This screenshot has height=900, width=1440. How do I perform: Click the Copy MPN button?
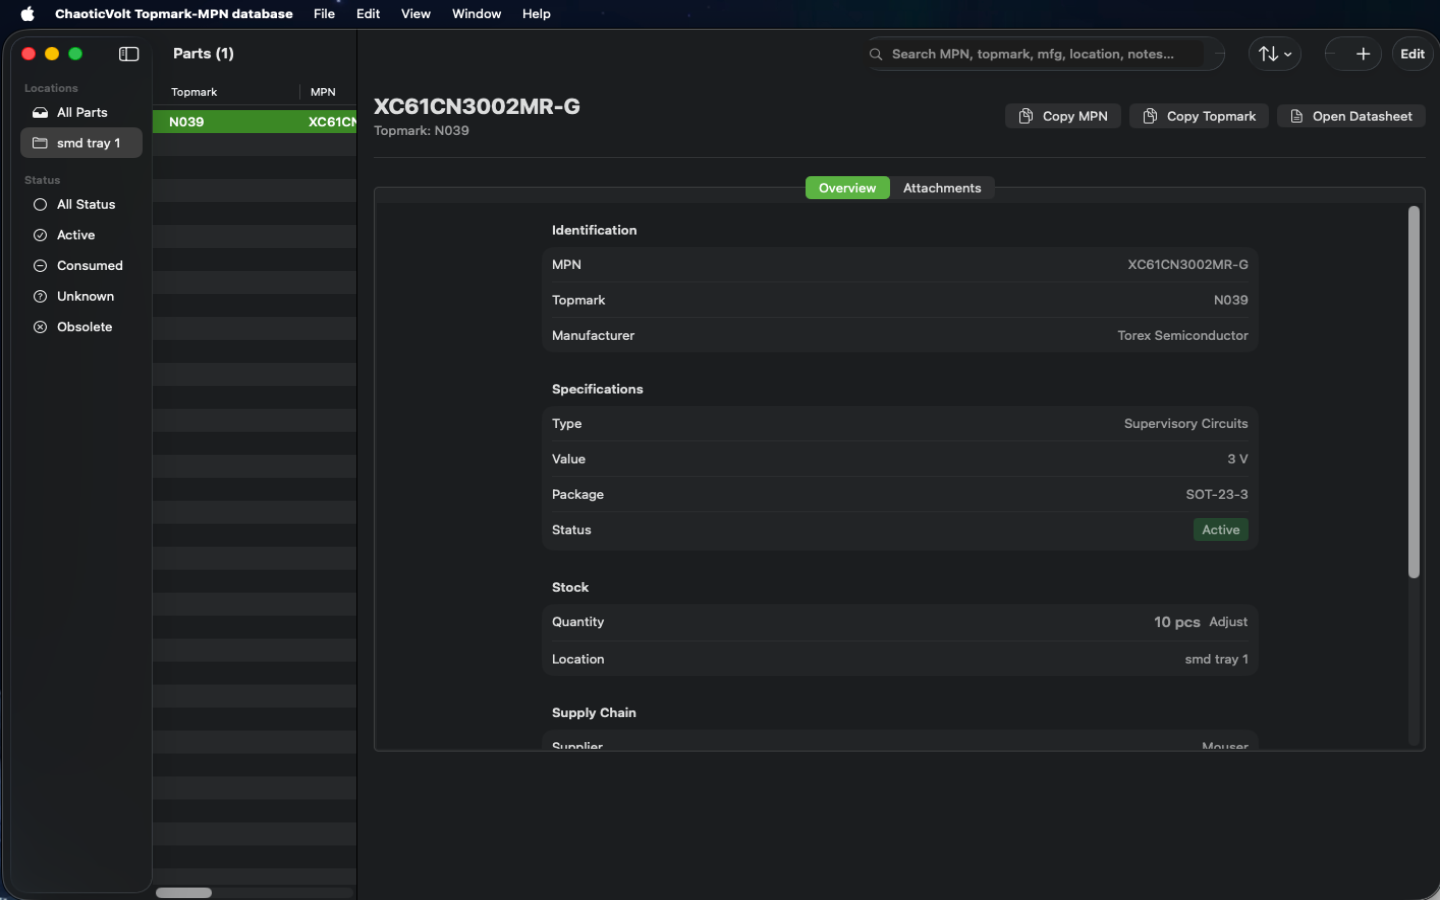point(1063,116)
